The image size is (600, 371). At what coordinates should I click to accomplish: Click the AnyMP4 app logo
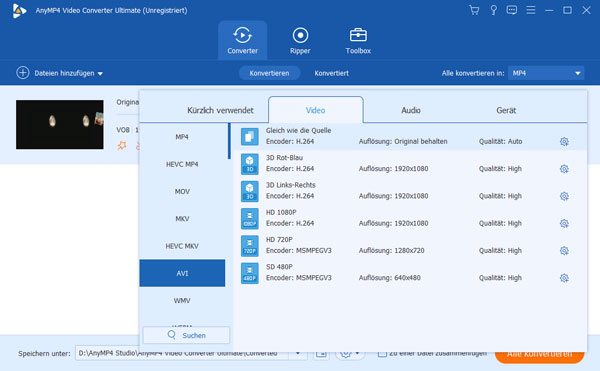tap(19, 11)
